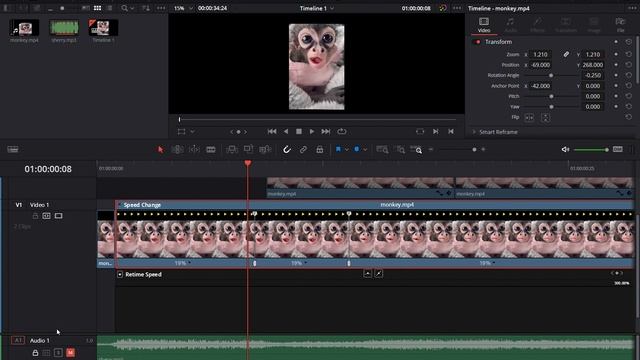Screen dimensions: 640x360
Task: Click the flip horizontal button
Action: (529, 118)
